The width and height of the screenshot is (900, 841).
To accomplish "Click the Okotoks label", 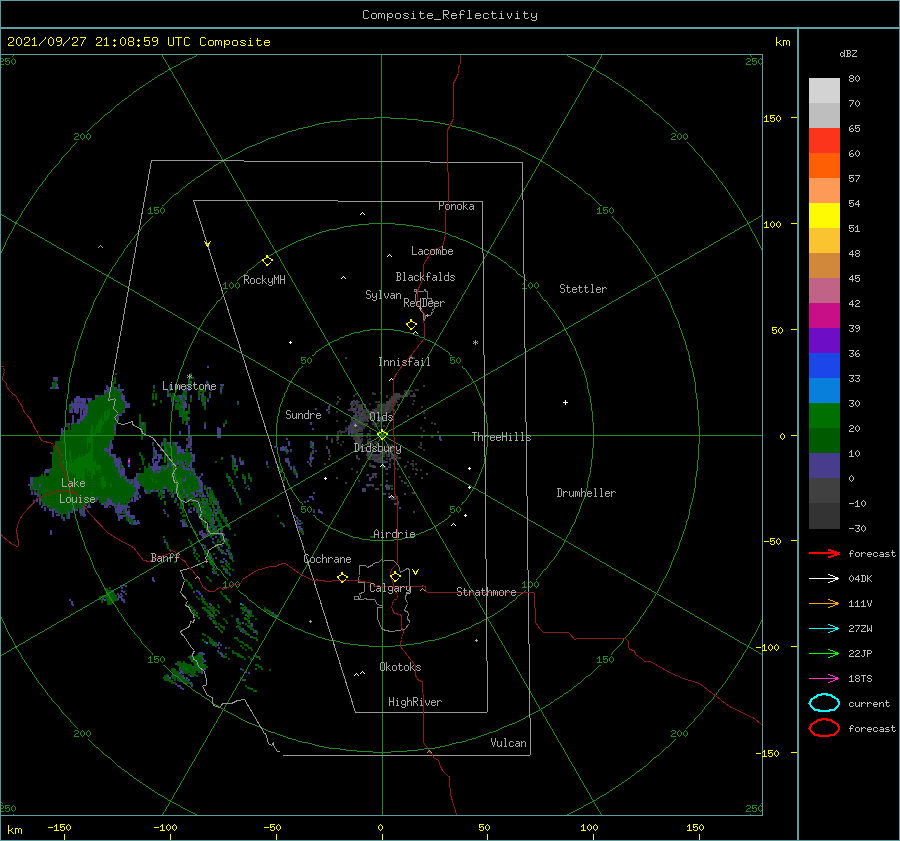I will [x=400, y=667].
